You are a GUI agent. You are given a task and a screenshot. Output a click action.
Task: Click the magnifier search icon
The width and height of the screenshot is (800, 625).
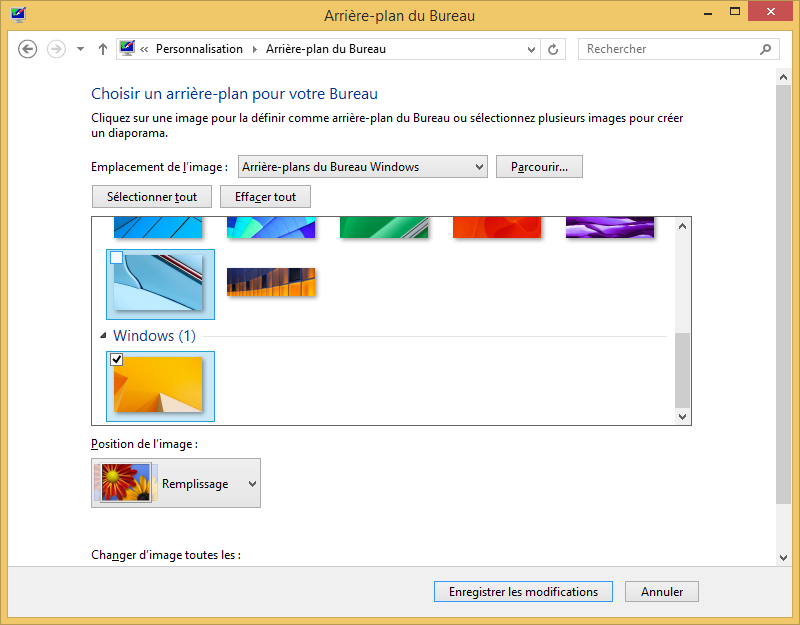coord(765,49)
